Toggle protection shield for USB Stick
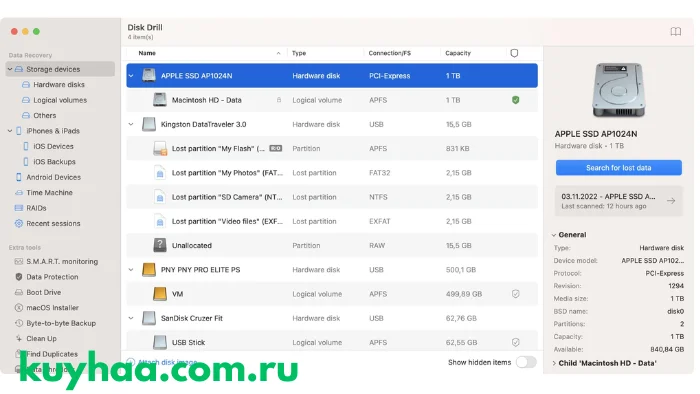 pos(516,342)
